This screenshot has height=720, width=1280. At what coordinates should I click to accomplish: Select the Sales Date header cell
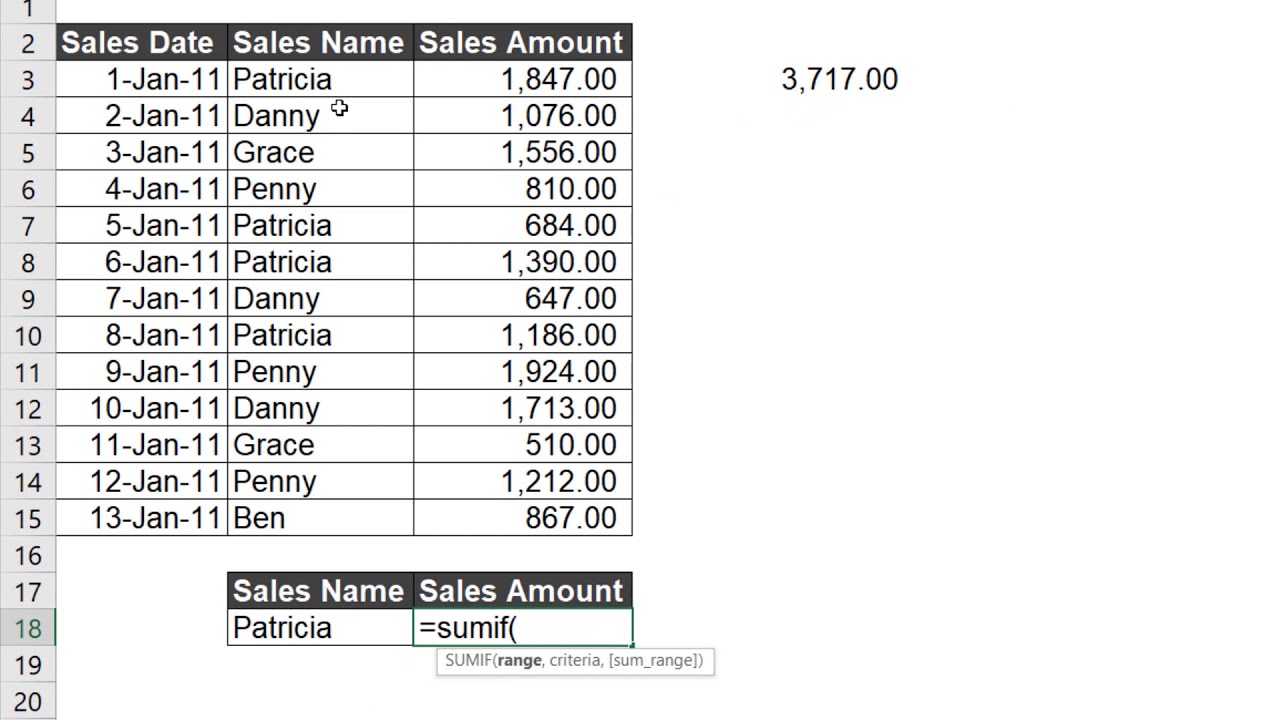click(x=141, y=43)
